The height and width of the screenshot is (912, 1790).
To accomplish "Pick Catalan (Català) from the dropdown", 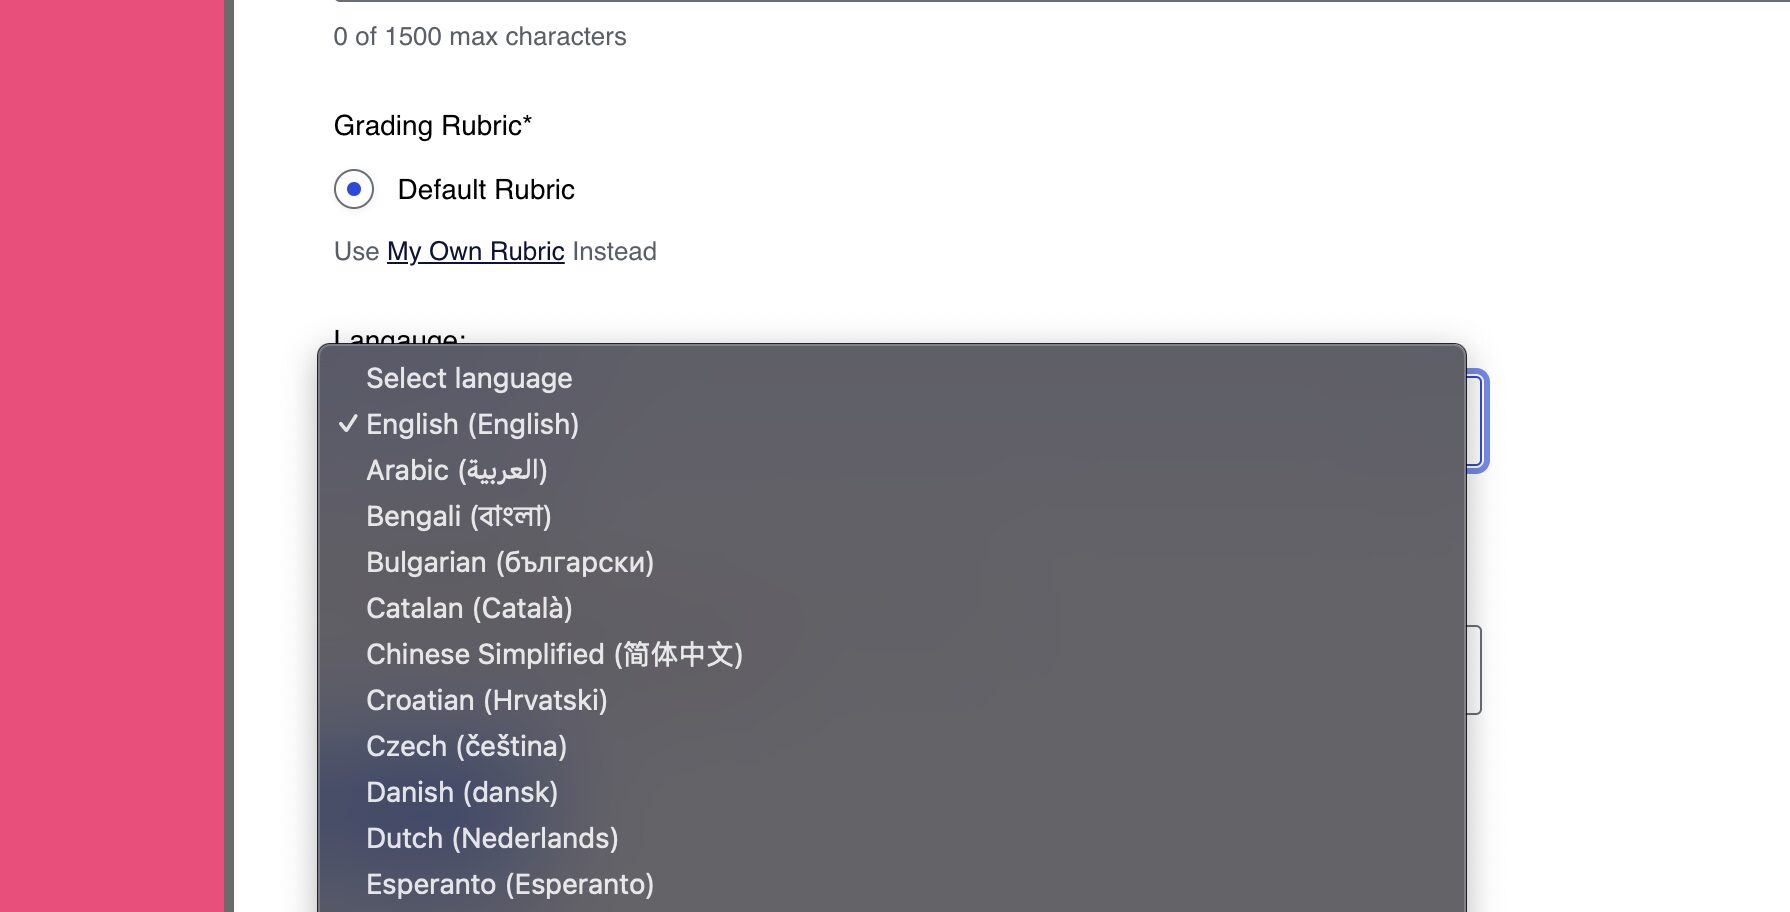I will click(469, 608).
